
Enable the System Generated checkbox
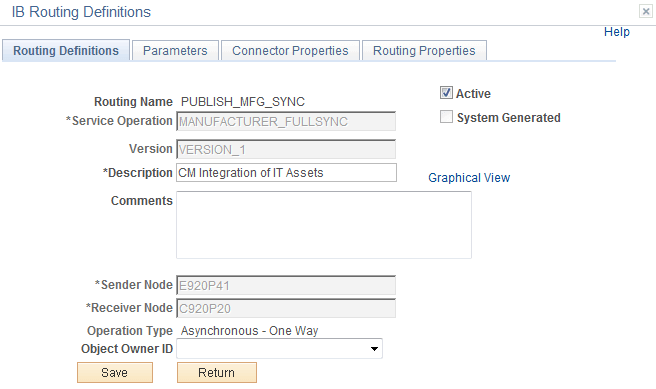tap(446, 117)
